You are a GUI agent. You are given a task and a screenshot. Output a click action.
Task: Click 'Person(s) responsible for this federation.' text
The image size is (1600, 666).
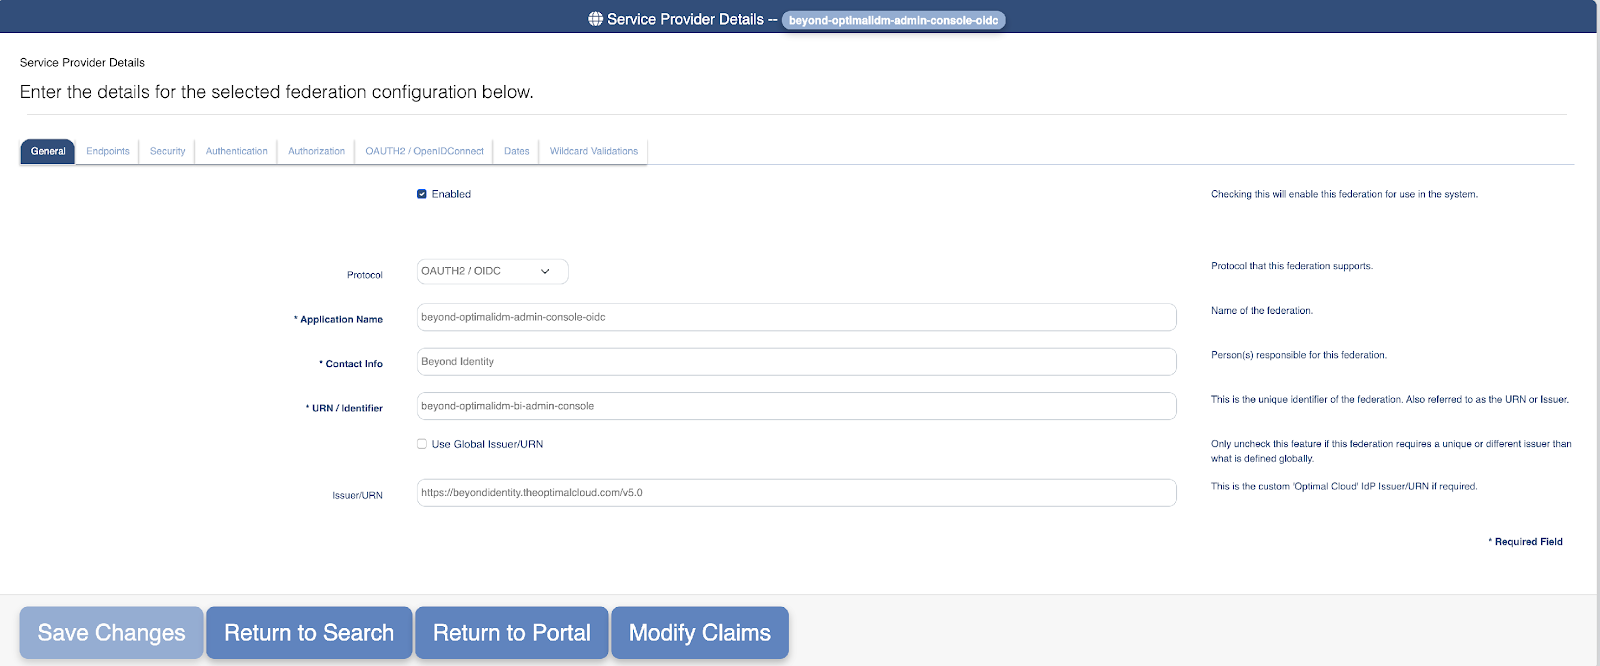coord(1298,355)
